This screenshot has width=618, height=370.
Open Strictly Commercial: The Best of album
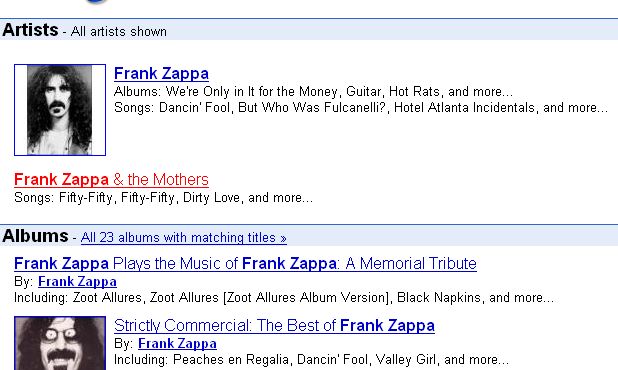274,325
